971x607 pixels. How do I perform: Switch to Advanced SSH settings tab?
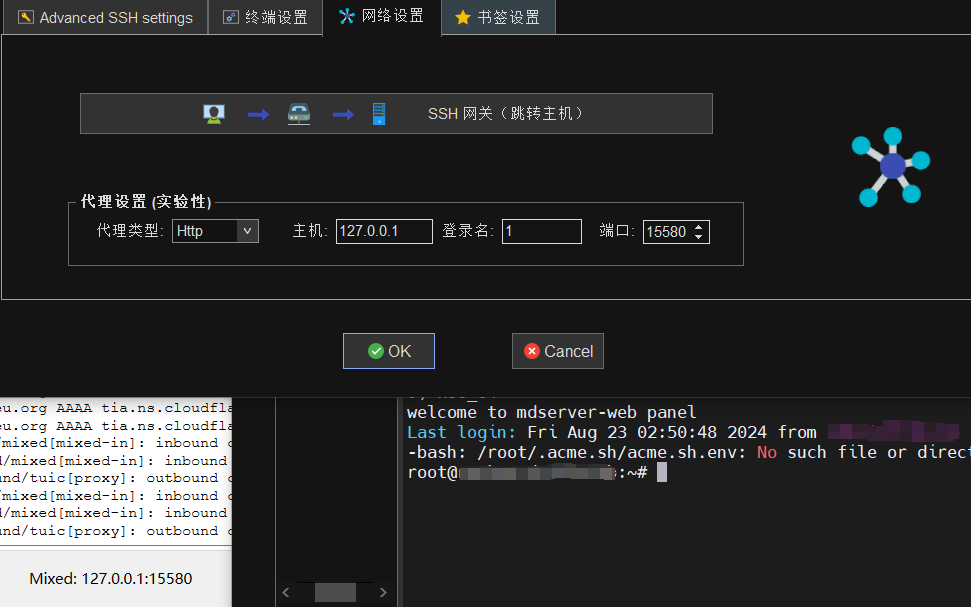(x=105, y=17)
